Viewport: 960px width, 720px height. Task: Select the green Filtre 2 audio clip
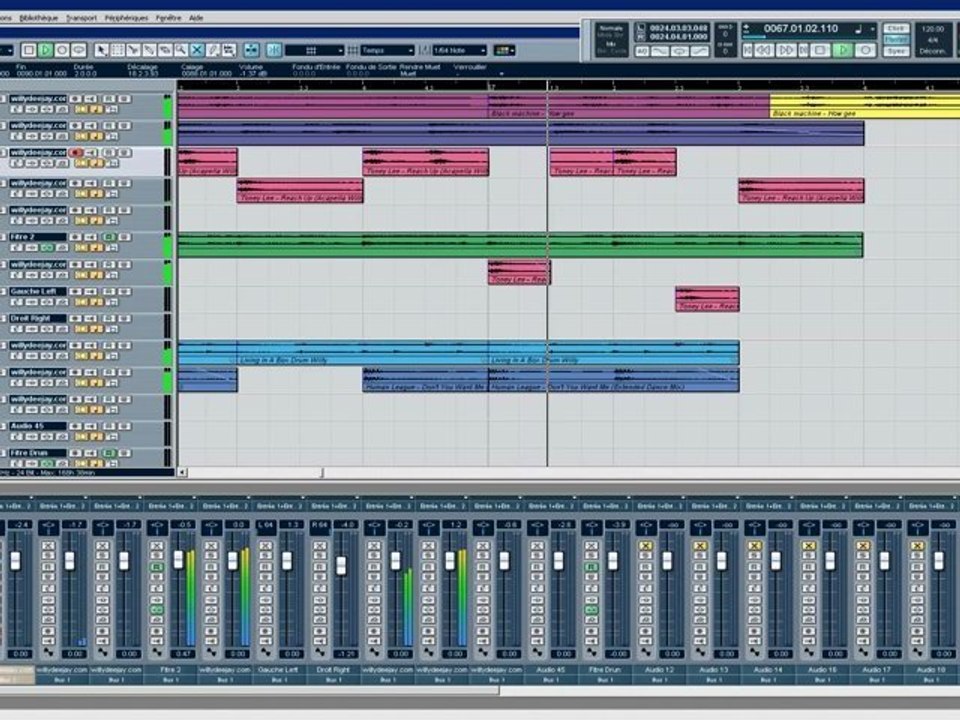click(x=520, y=245)
